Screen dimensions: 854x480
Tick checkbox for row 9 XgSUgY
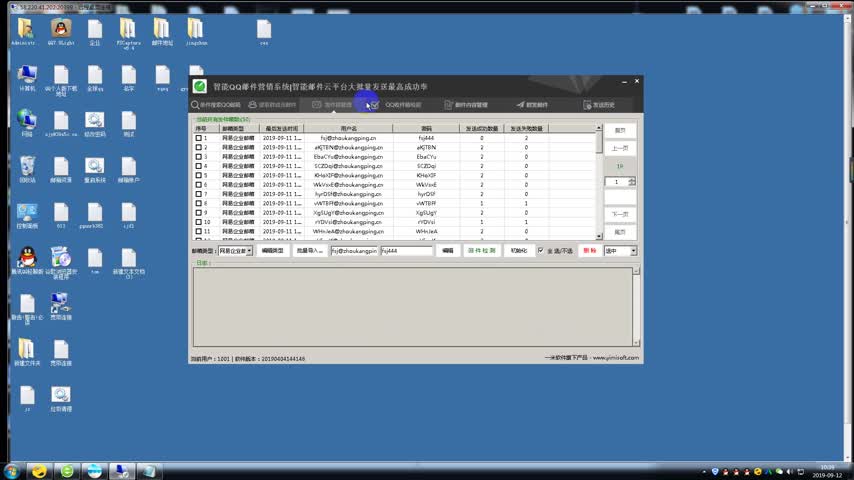pos(199,213)
